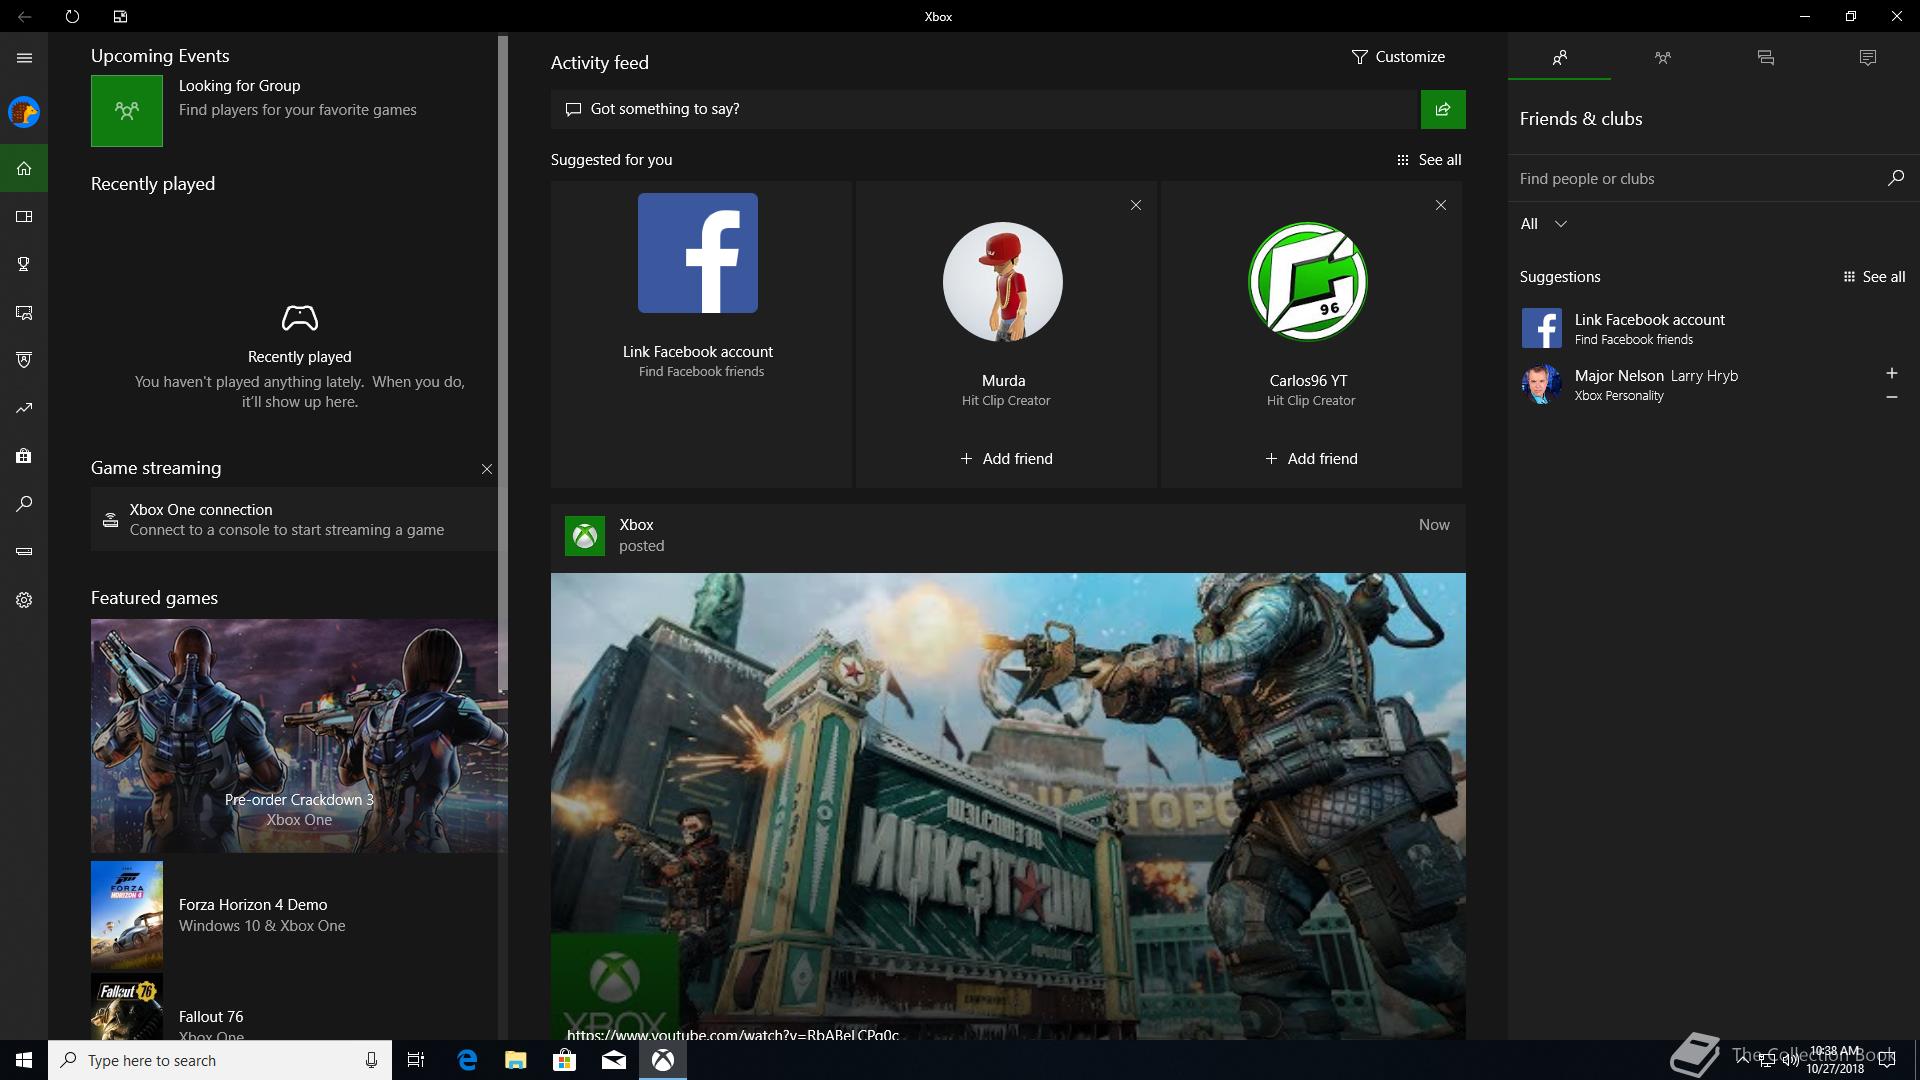1920x1080 pixels.
Task: Click the Looking for Group title
Action: [x=239, y=86]
